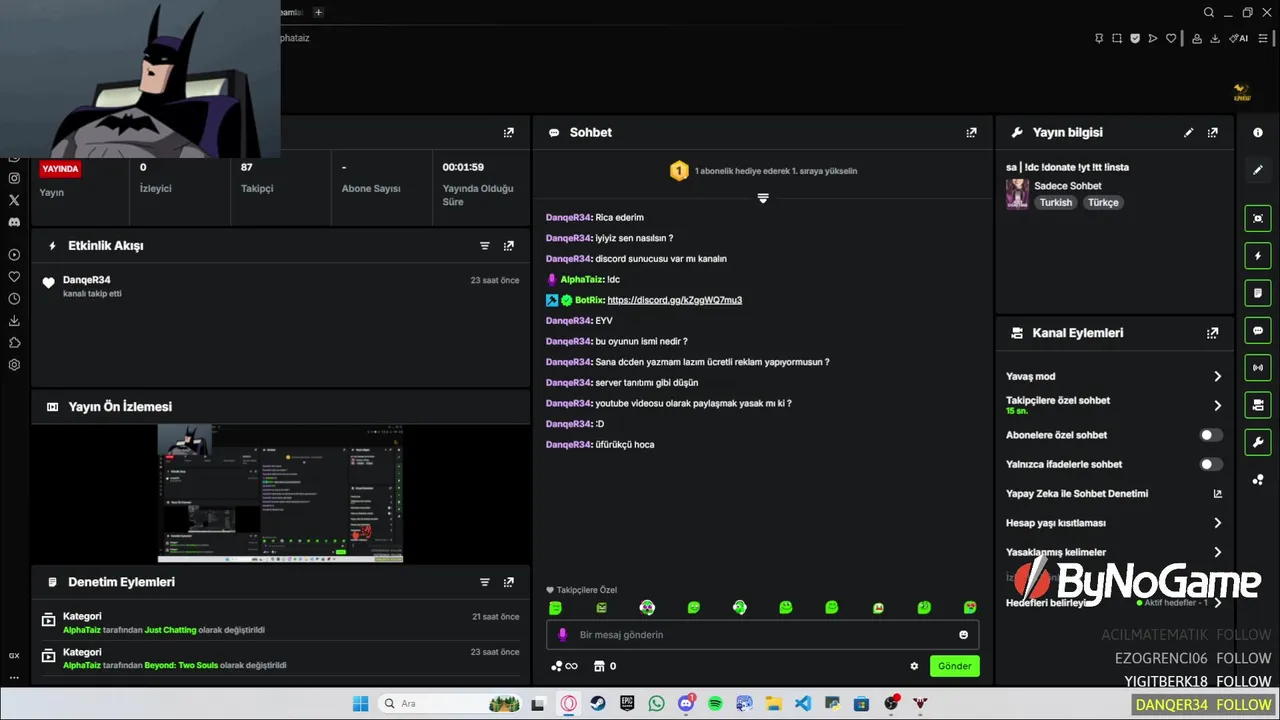The width and height of the screenshot is (1280, 720).
Task: Collapse the gift leaderboard banner arrow
Action: pos(763,198)
